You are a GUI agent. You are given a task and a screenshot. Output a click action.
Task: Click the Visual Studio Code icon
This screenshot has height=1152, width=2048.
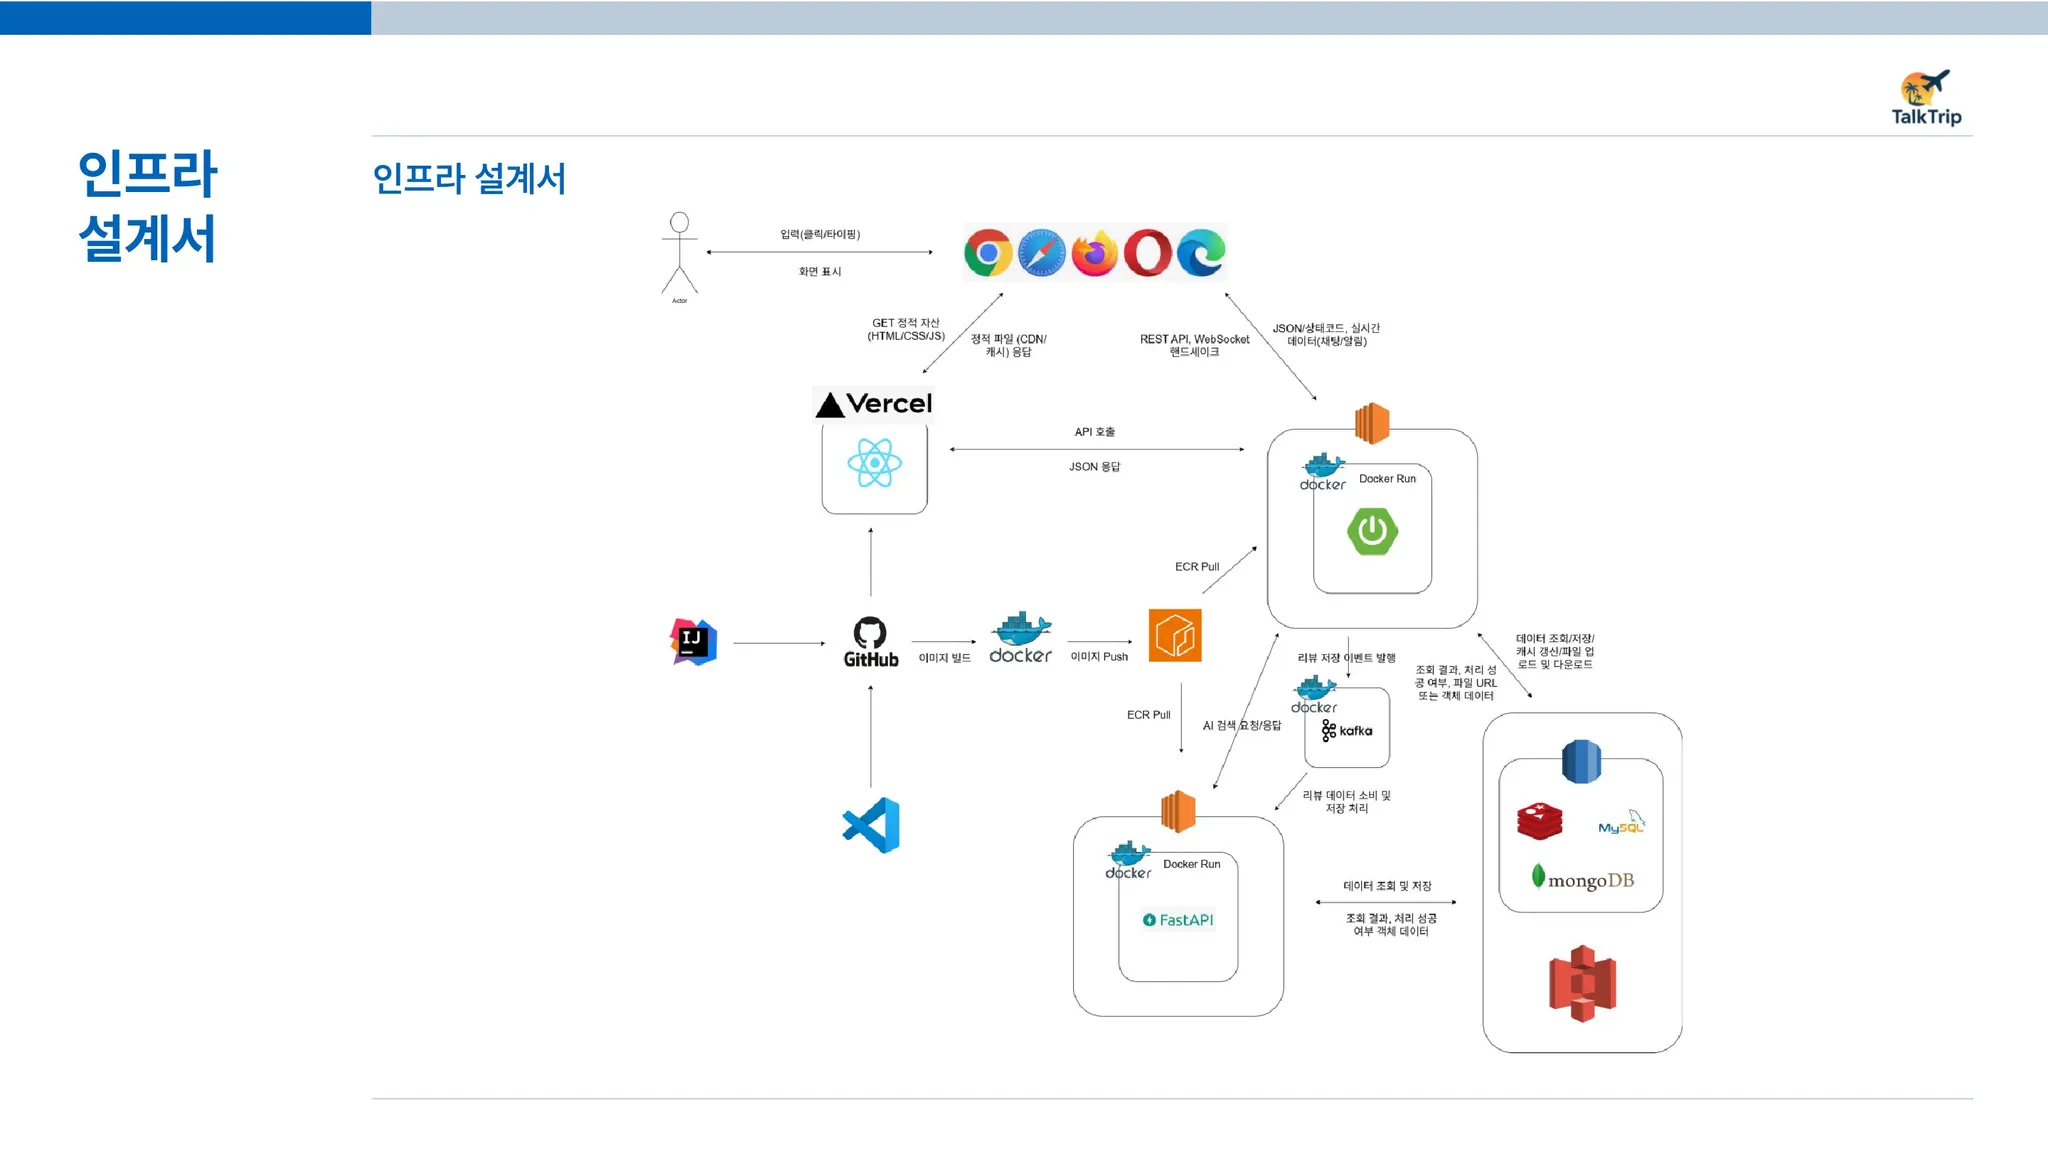[x=872, y=825]
